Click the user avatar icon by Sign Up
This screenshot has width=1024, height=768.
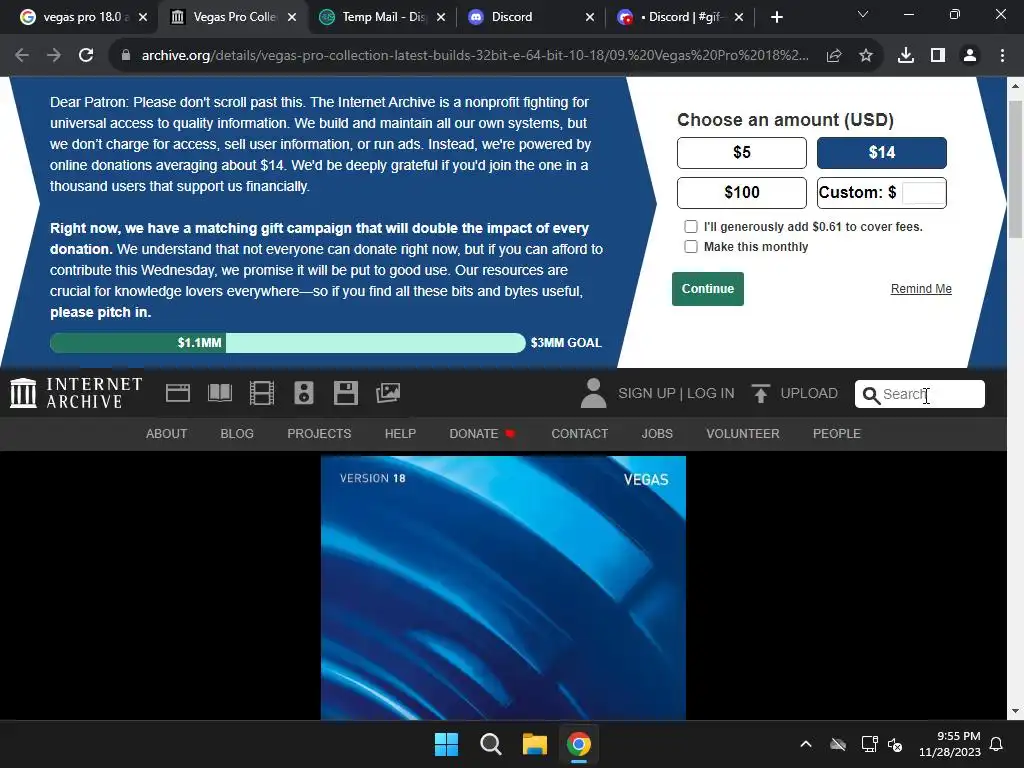point(594,393)
